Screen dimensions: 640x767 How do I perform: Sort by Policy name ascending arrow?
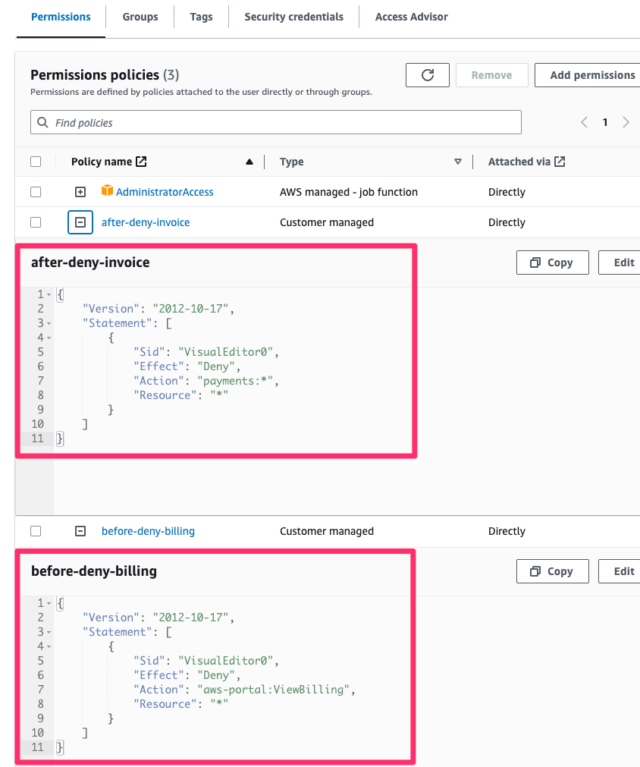249,162
